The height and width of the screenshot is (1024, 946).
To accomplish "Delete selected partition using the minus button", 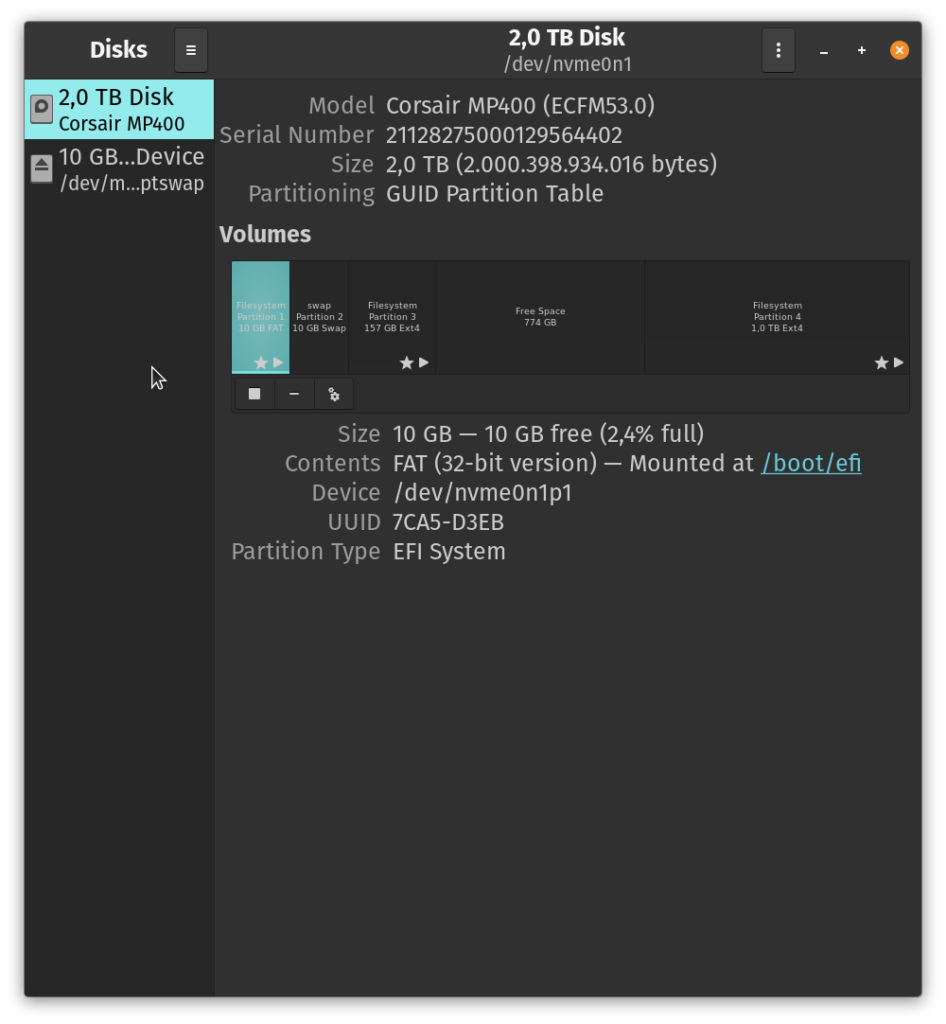I will click(294, 394).
